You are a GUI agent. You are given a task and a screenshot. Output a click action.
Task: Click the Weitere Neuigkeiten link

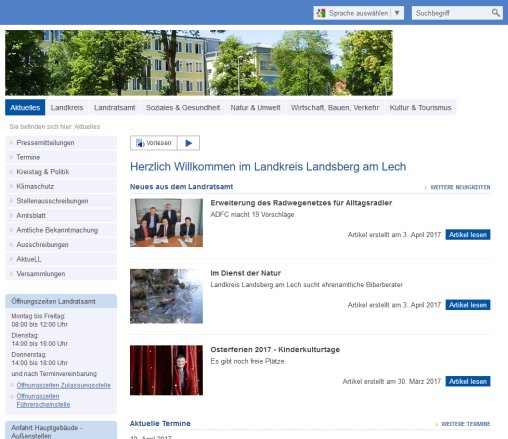pos(460,187)
